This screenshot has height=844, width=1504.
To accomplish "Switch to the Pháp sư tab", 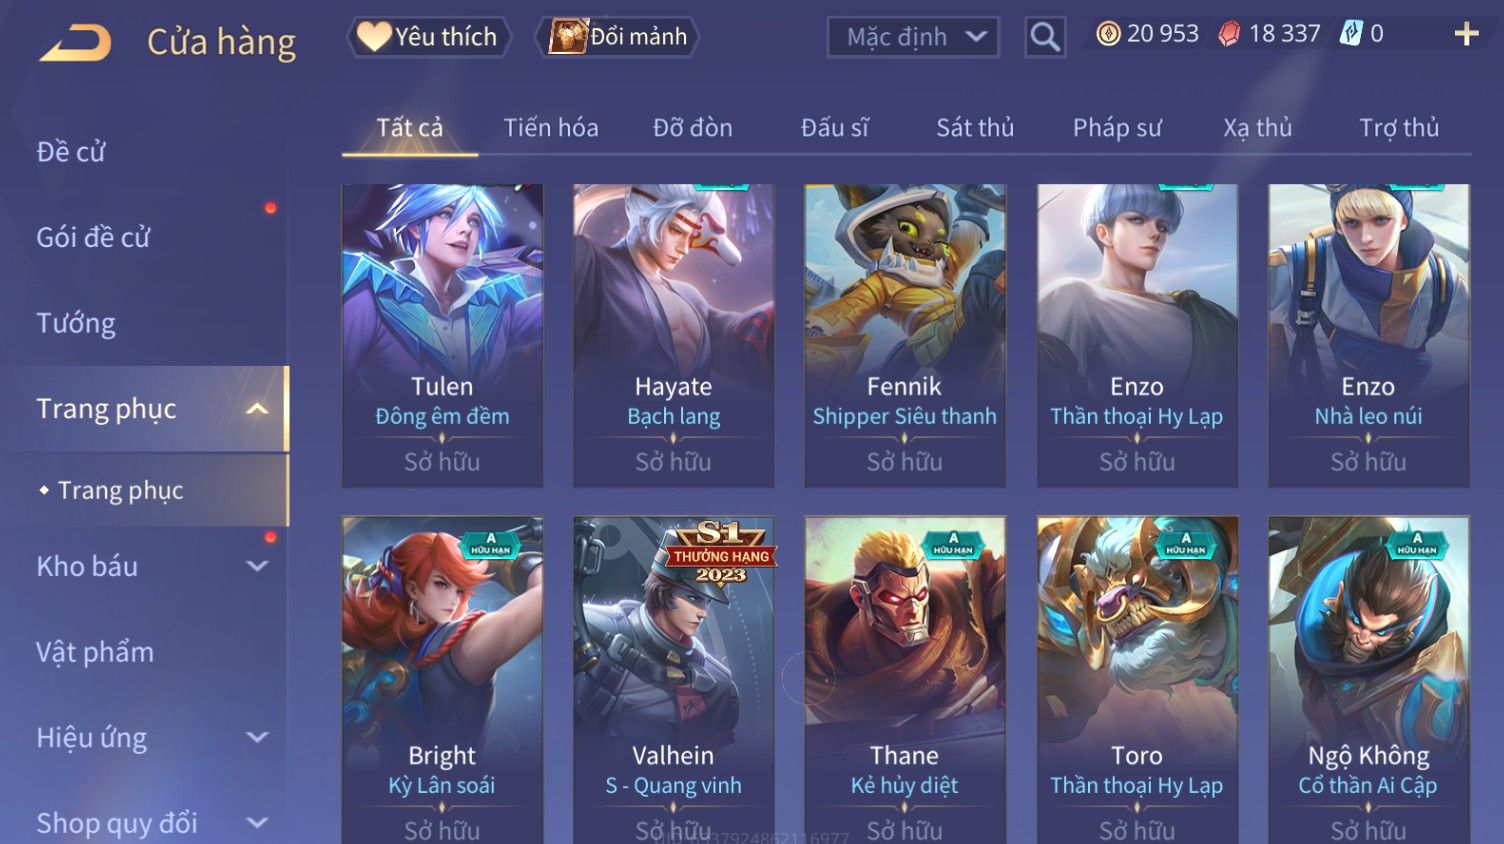I will click(x=1117, y=128).
